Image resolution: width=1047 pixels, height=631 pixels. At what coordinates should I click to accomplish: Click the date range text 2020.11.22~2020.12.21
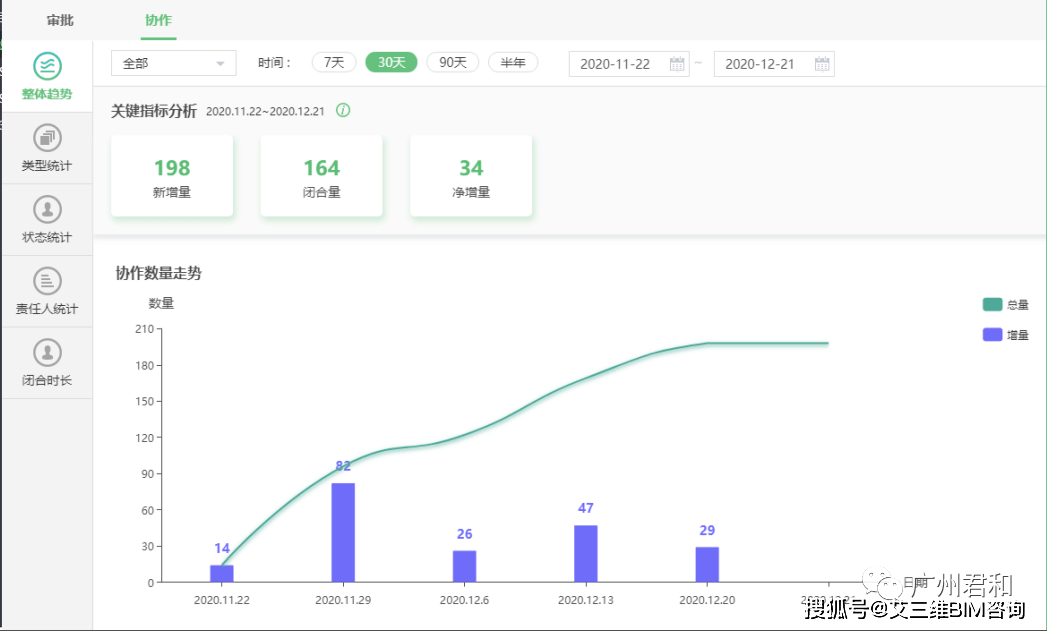(265, 112)
